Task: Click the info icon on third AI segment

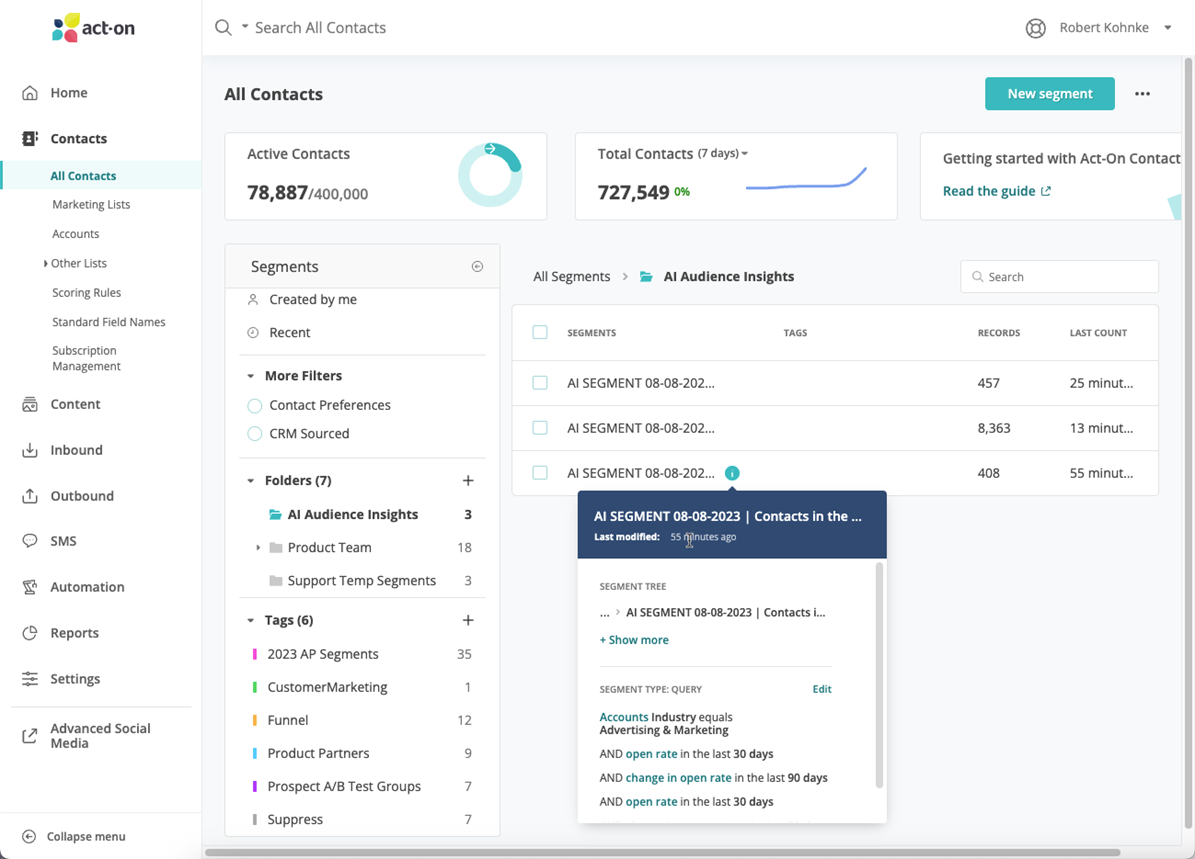Action: tap(732, 473)
